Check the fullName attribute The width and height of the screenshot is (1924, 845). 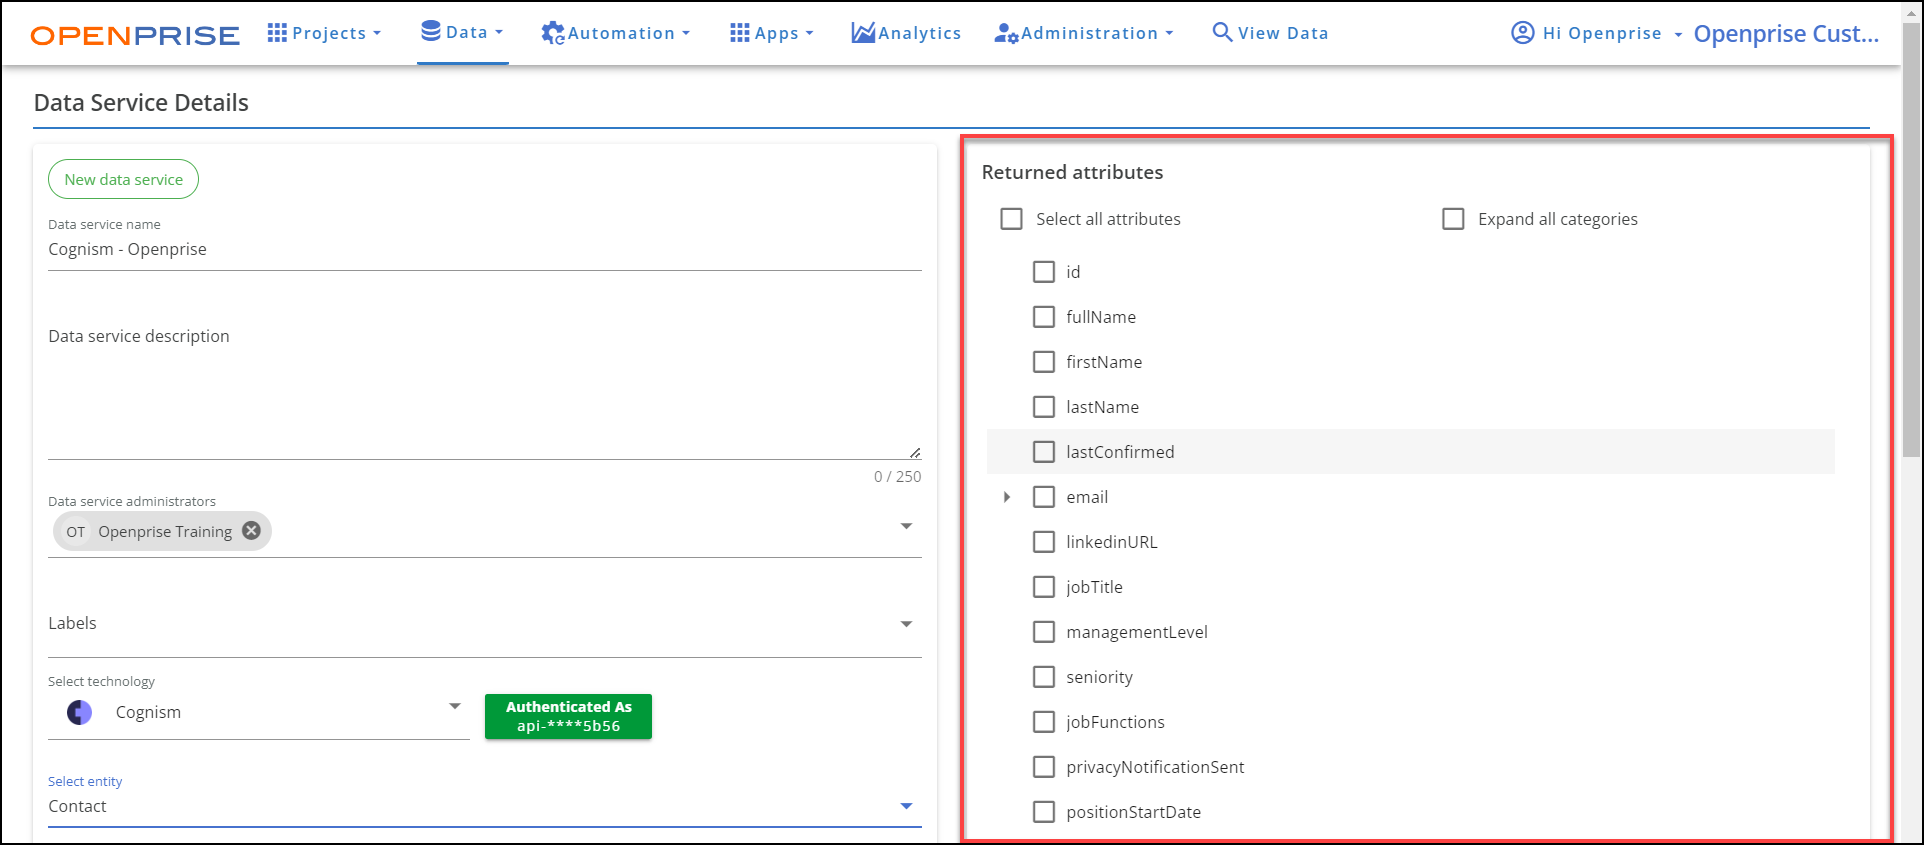tap(1044, 317)
